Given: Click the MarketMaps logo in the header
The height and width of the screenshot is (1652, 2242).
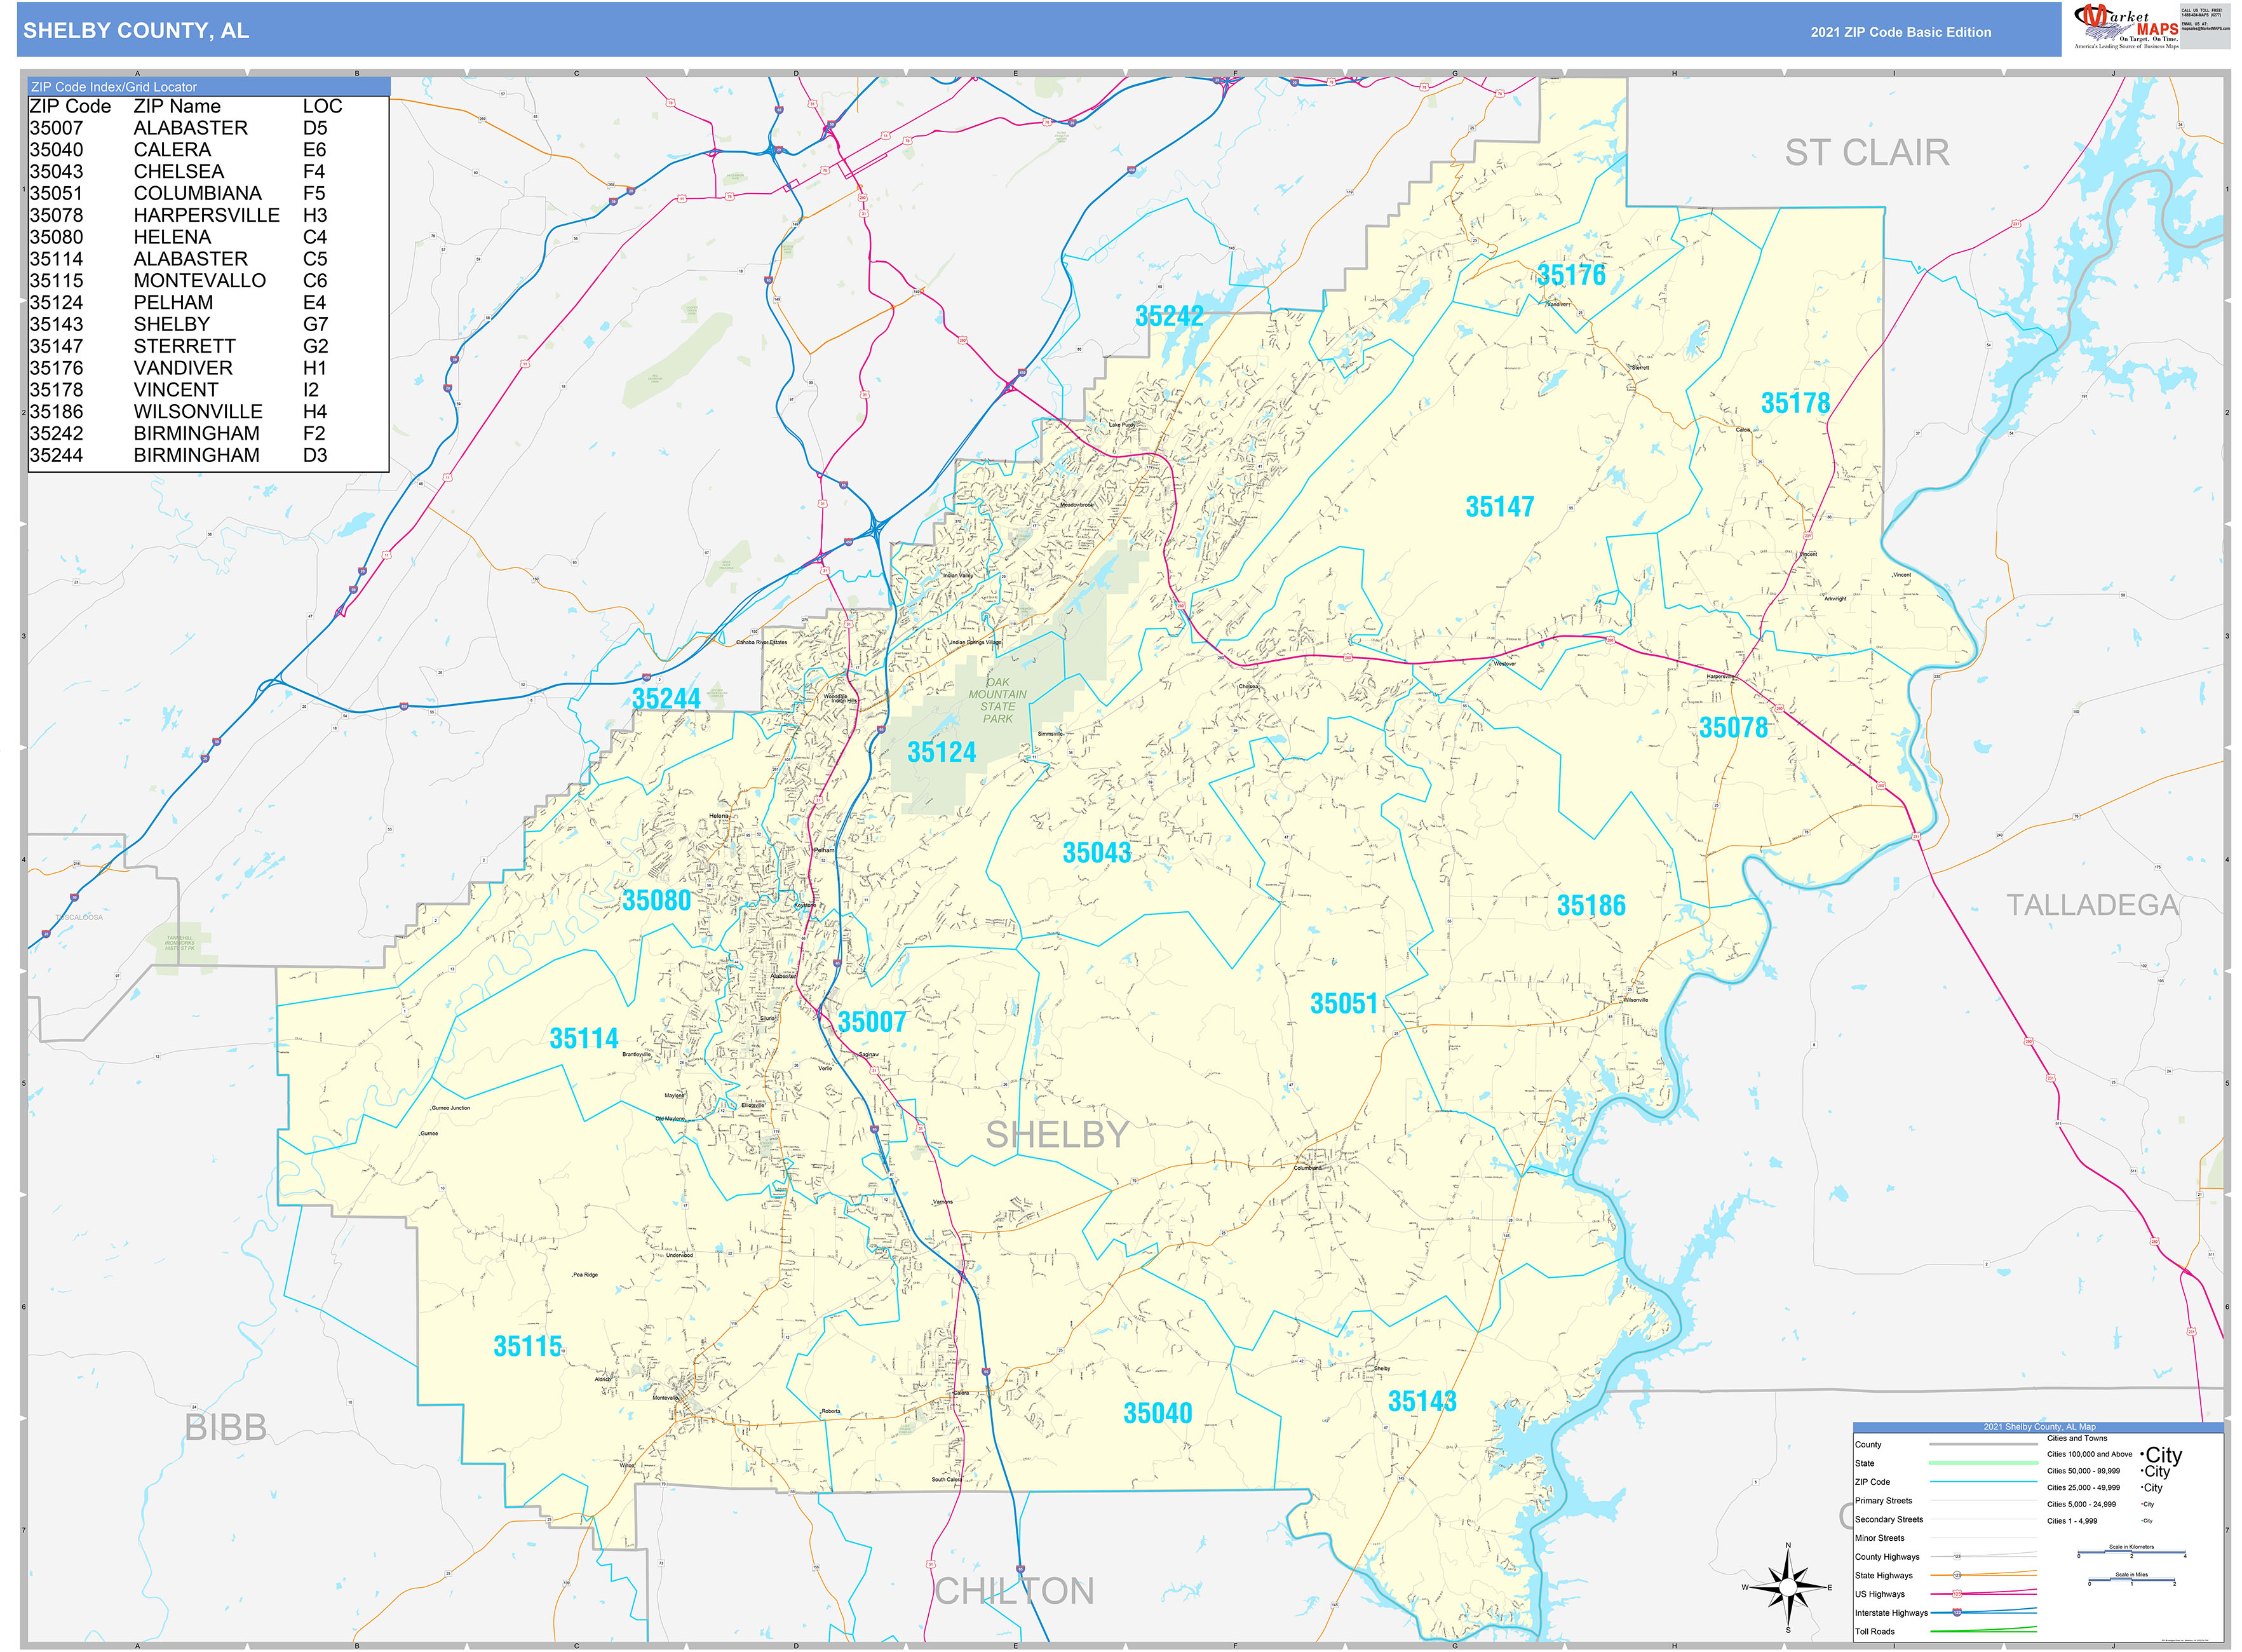Looking at the screenshot, I should (x=2125, y=26).
